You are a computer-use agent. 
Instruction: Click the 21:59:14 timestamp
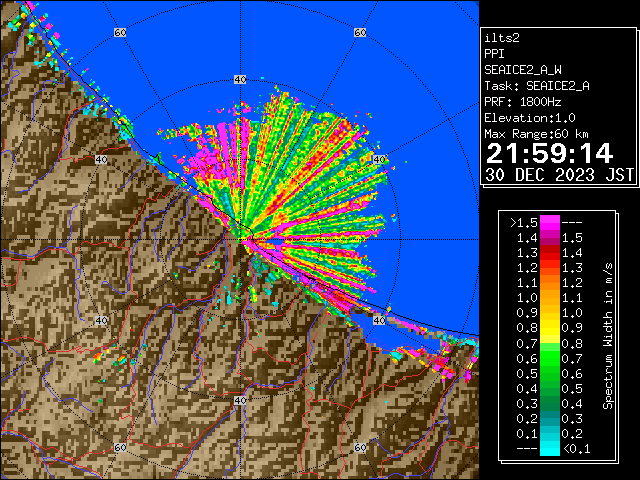[549, 153]
